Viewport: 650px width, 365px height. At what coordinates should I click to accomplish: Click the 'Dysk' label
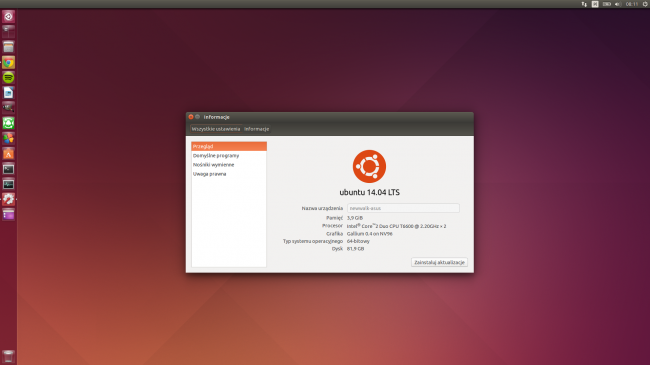point(337,249)
